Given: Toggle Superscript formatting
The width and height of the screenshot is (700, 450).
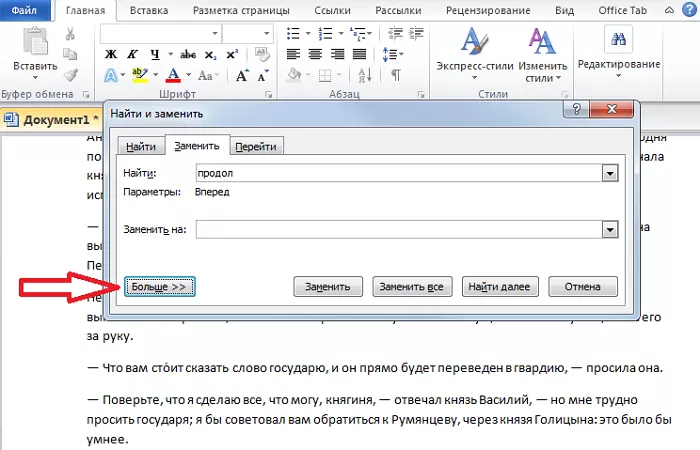Looking at the screenshot, I should [232, 54].
